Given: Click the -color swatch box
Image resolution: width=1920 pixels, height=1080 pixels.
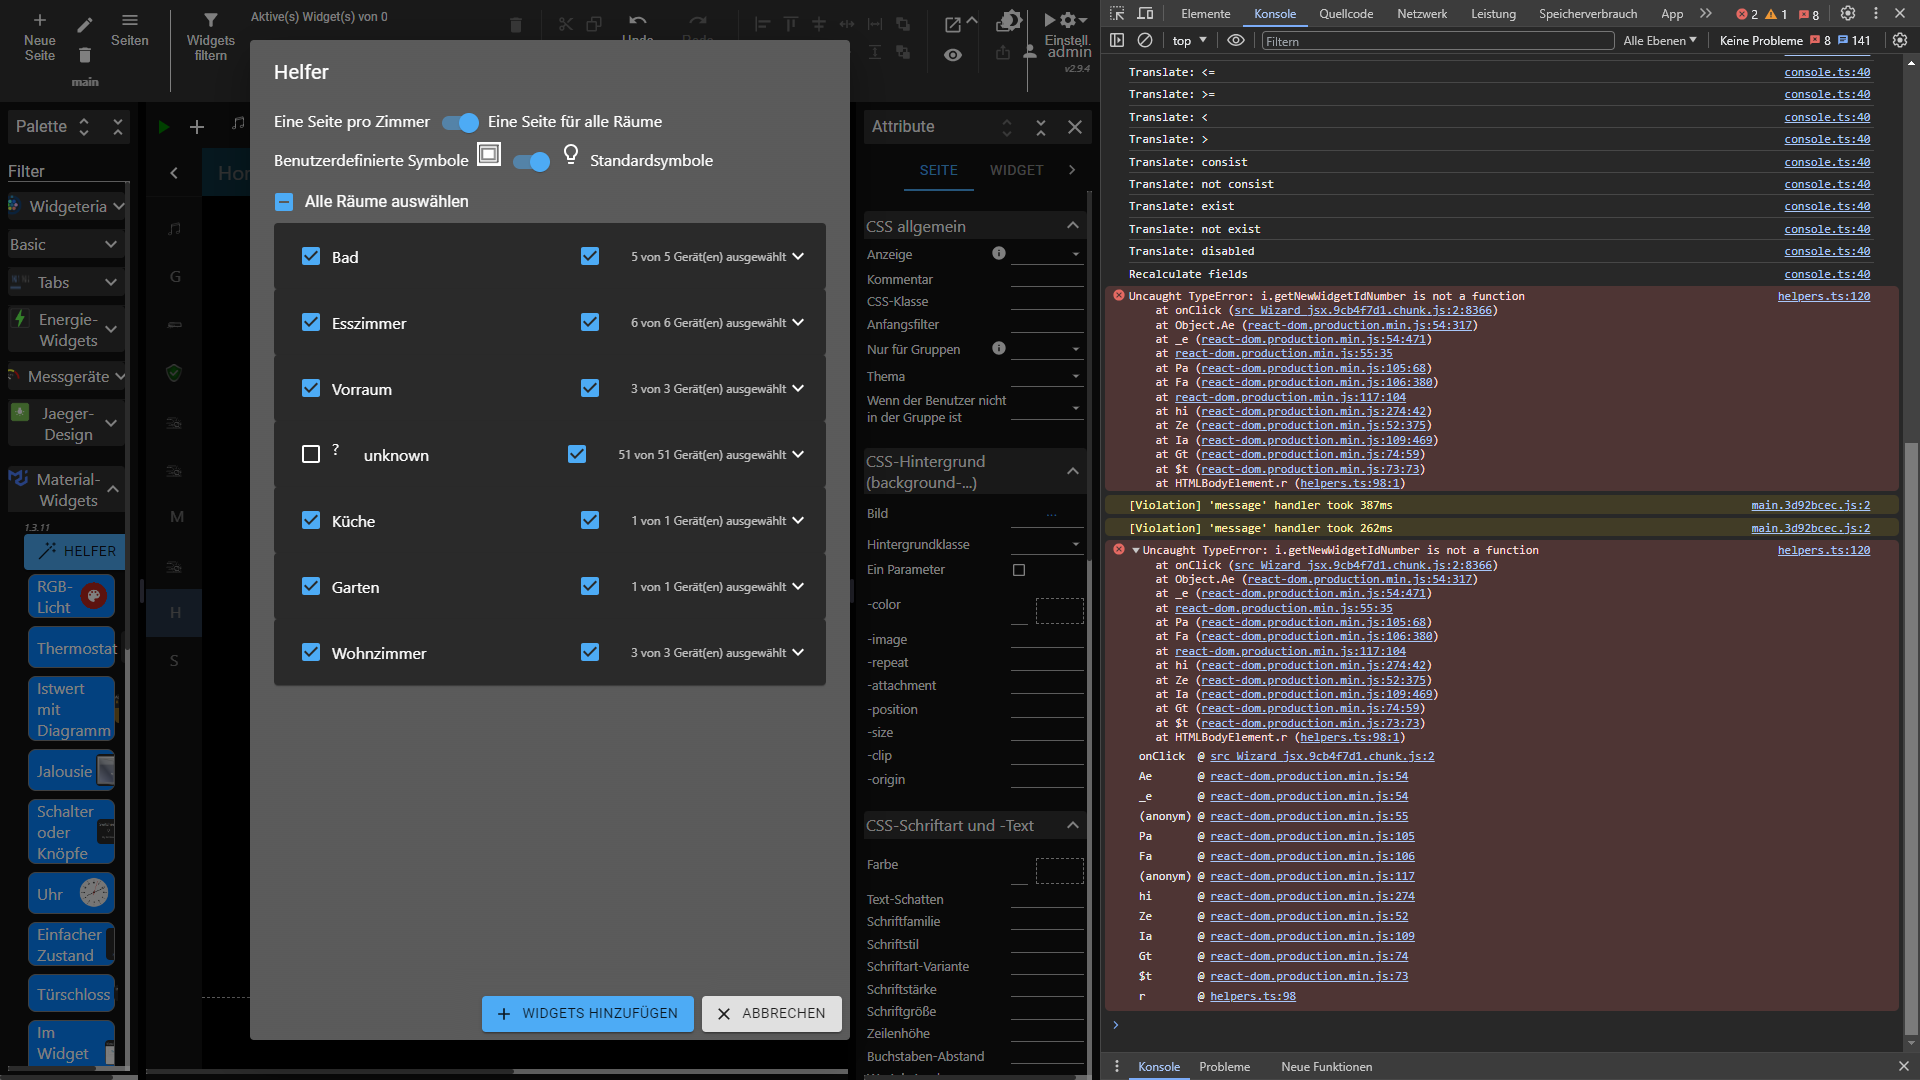Looking at the screenshot, I should (1059, 611).
